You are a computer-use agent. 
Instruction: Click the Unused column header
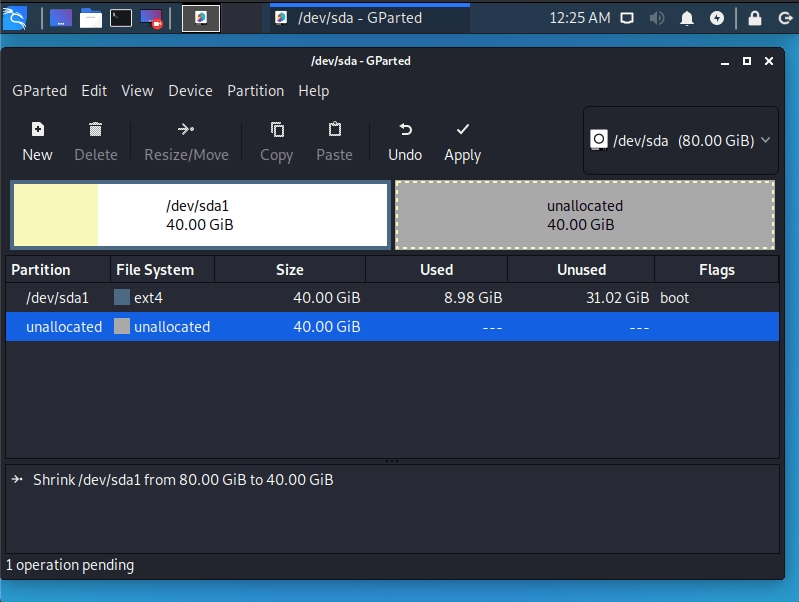point(581,270)
